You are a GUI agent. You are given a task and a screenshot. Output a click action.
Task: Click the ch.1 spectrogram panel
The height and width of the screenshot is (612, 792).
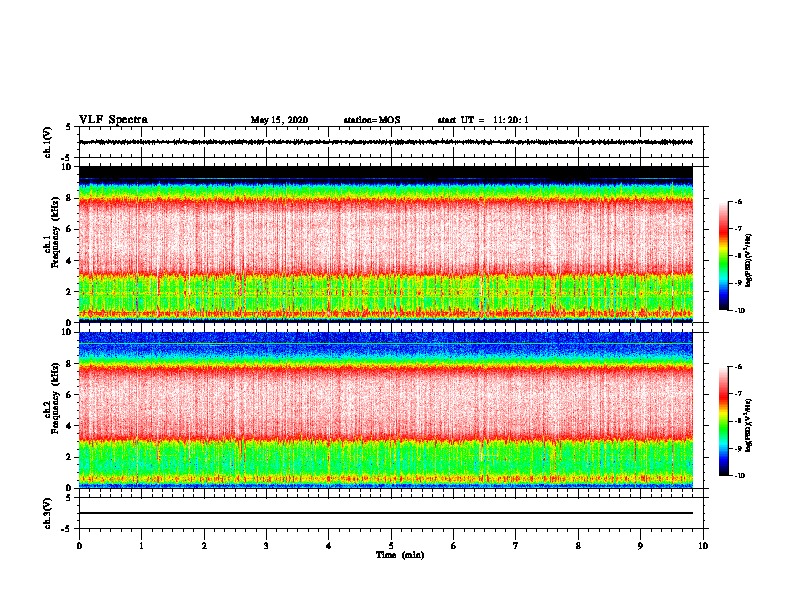click(386, 244)
